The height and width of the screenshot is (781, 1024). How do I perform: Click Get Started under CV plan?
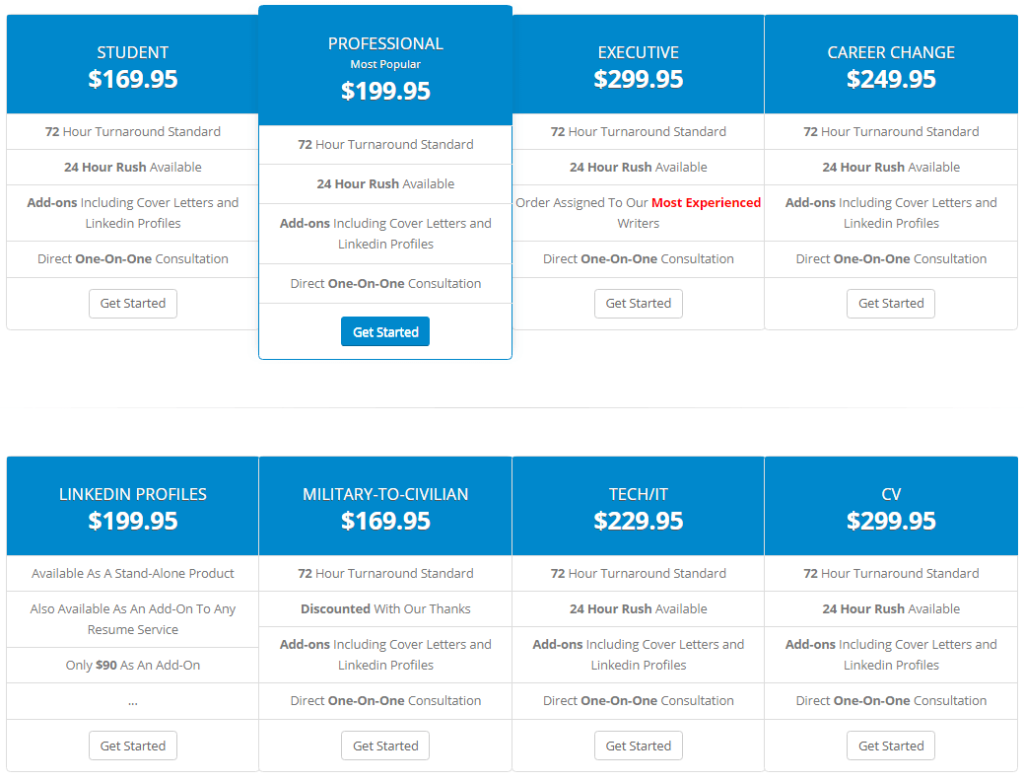[x=891, y=746]
